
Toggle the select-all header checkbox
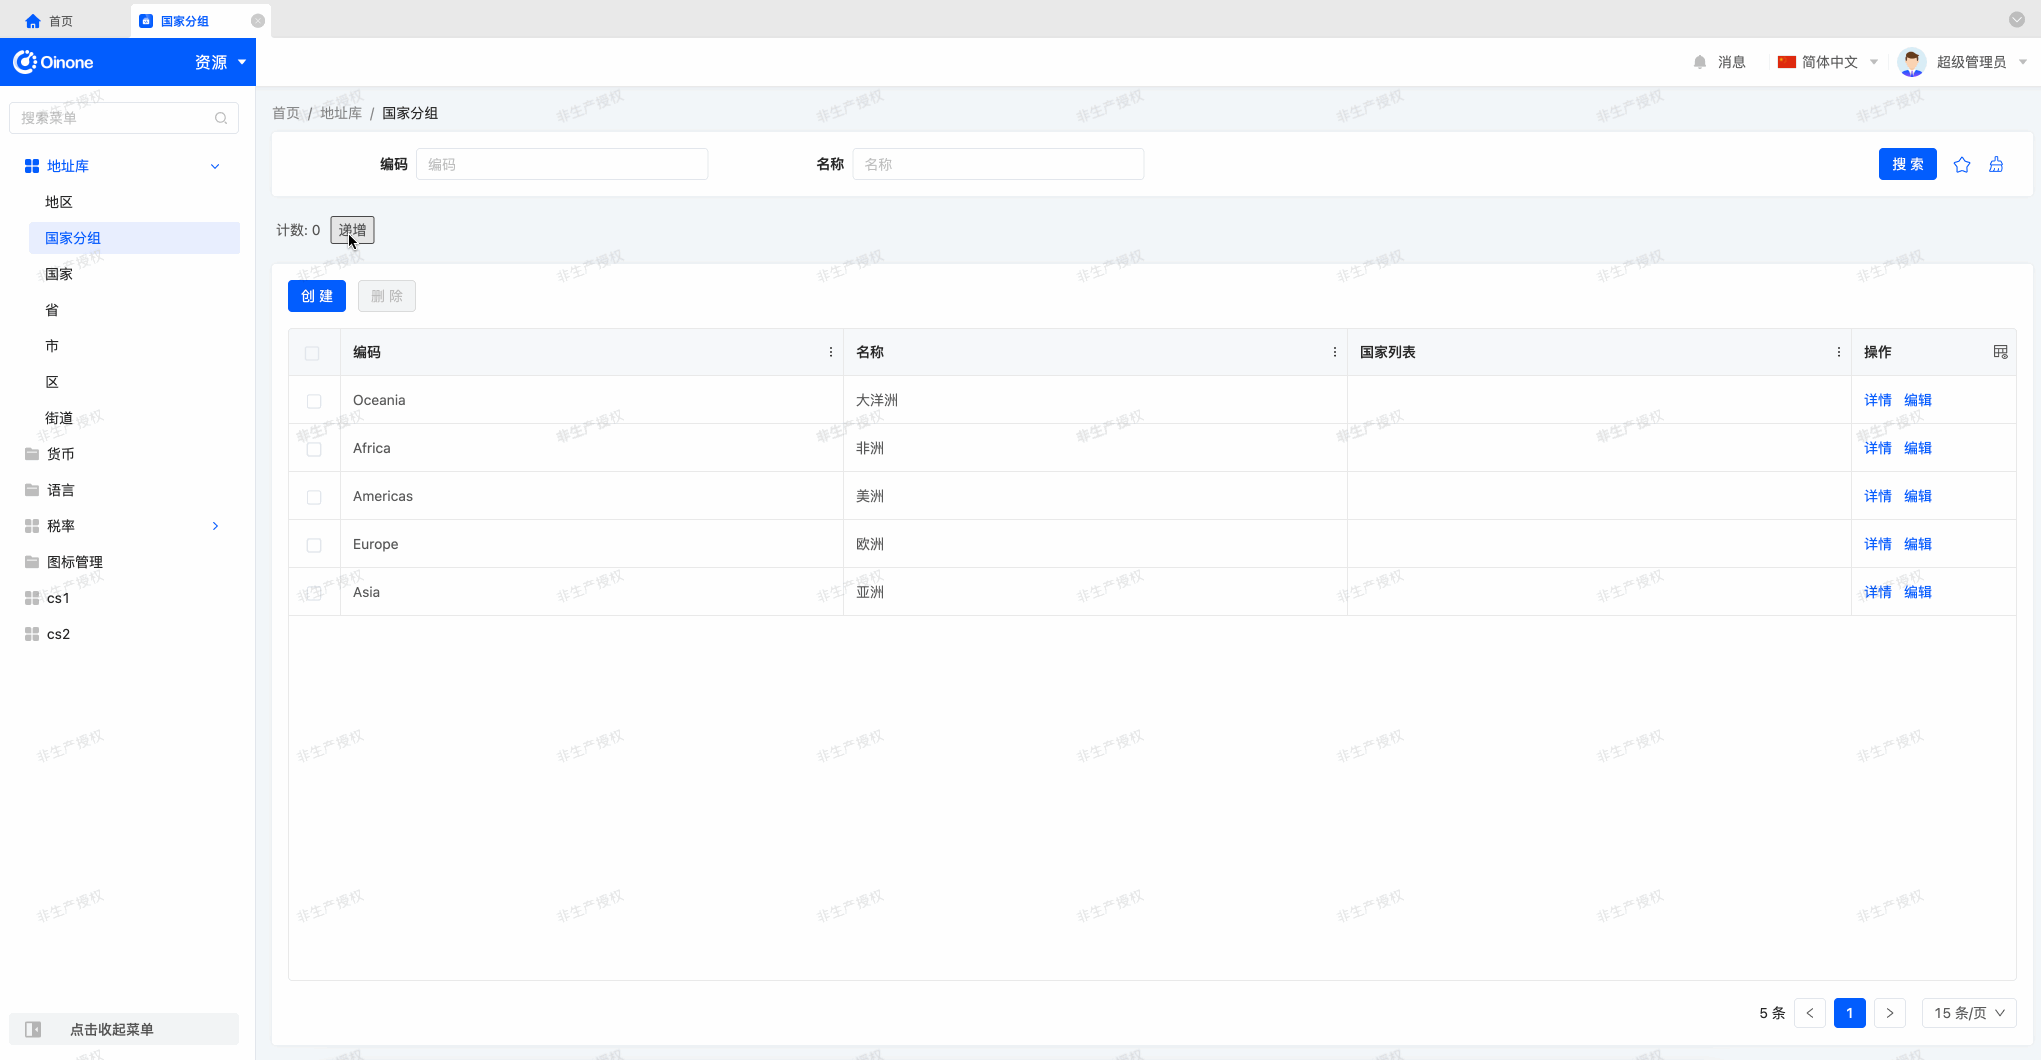click(x=312, y=353)
